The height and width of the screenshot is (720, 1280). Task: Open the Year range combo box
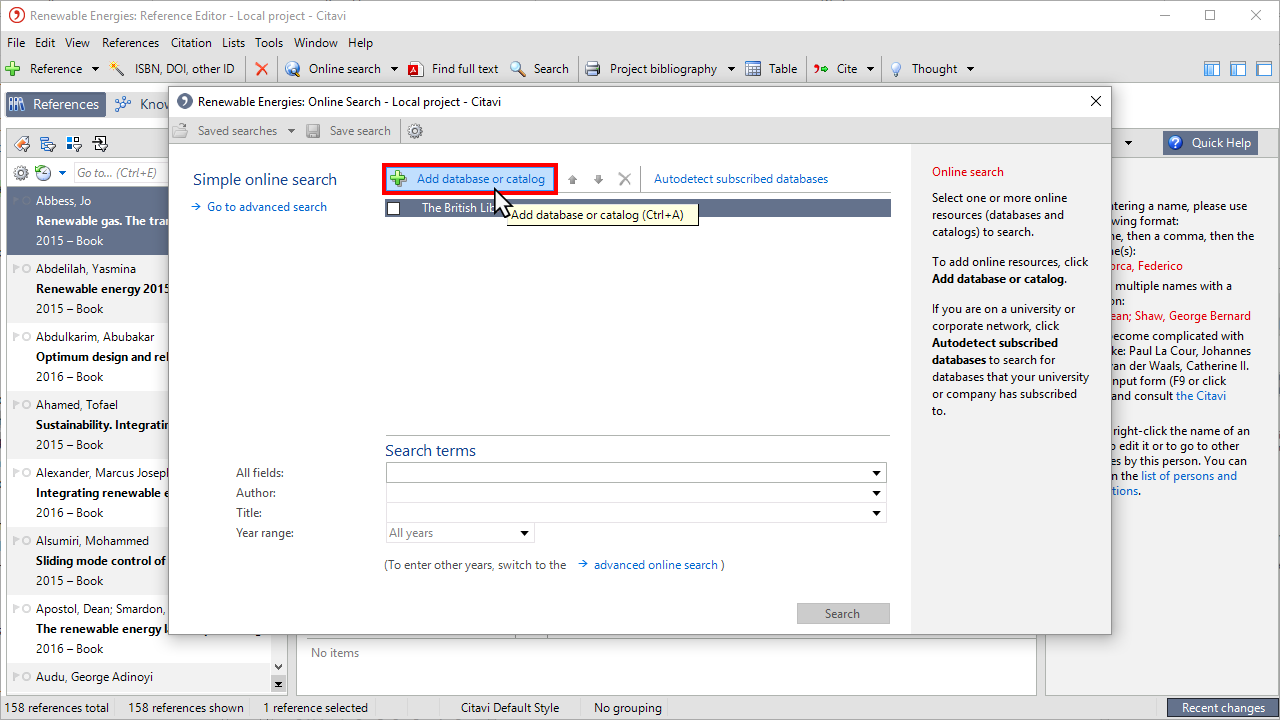click(460, 533)
